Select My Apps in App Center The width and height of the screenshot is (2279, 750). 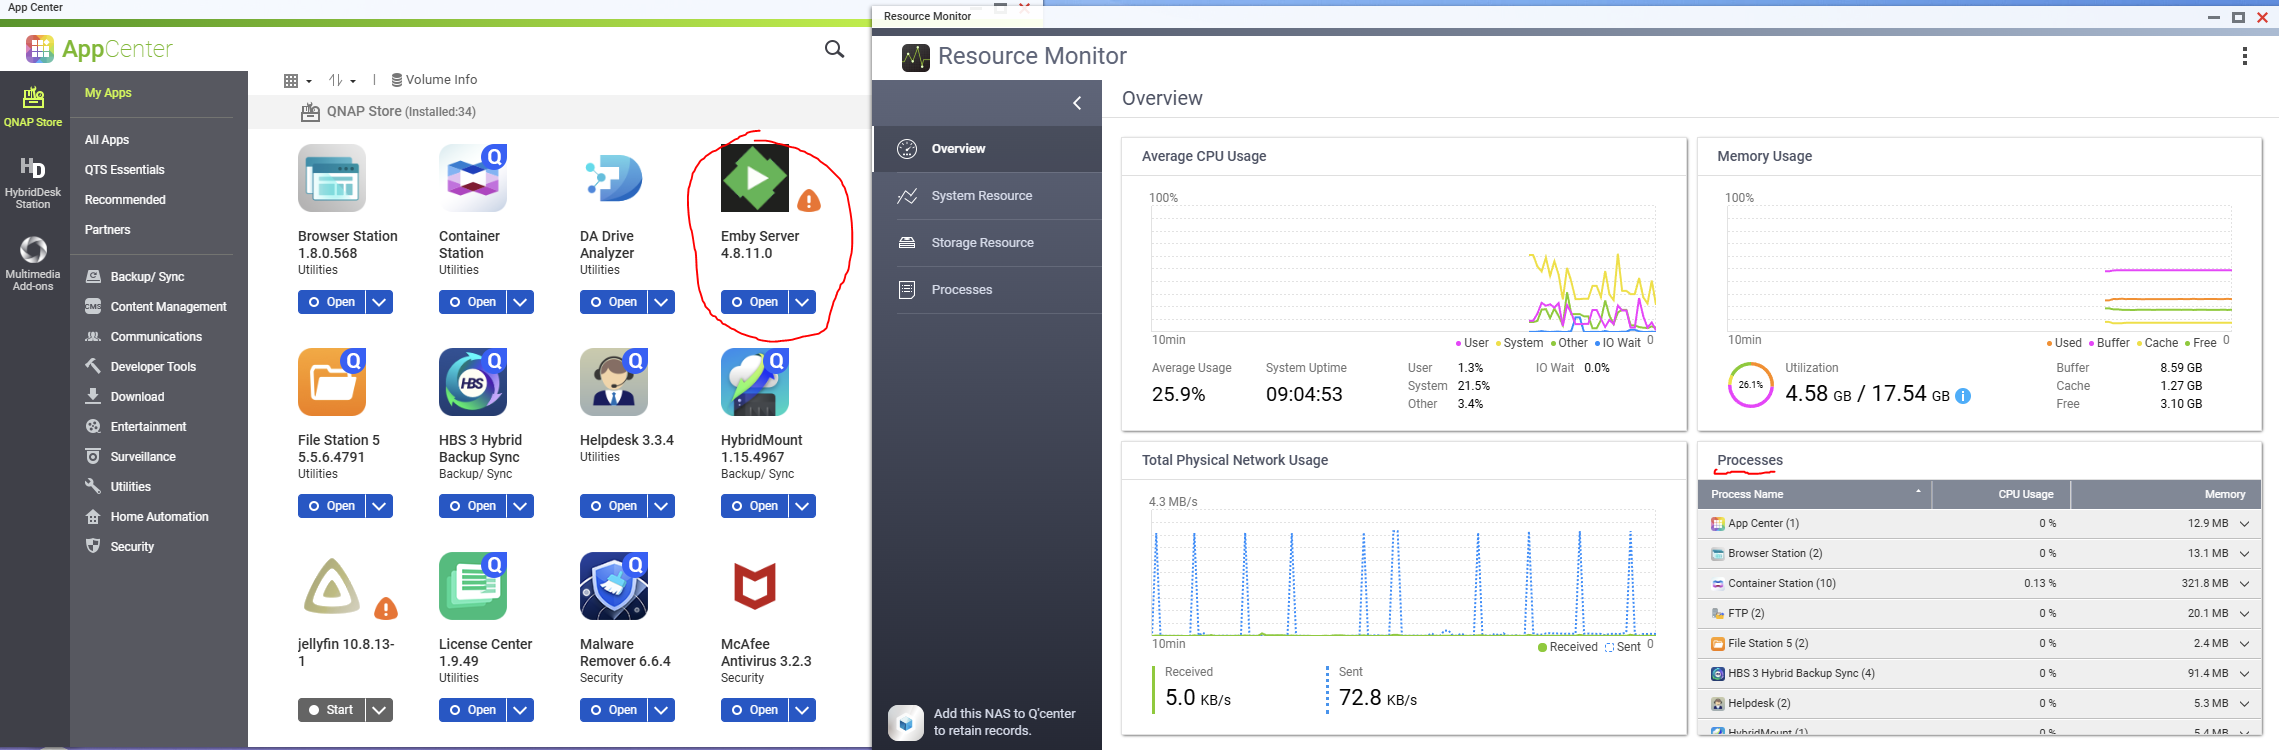[x=108, y=93]
